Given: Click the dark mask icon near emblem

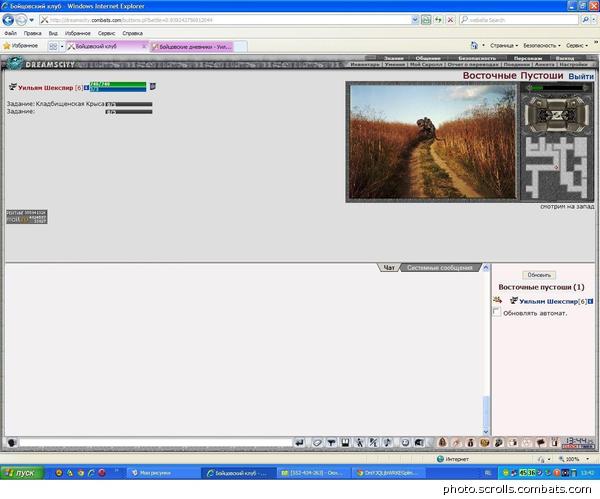Looking at the screenshot, I should [x=498, y=443].
